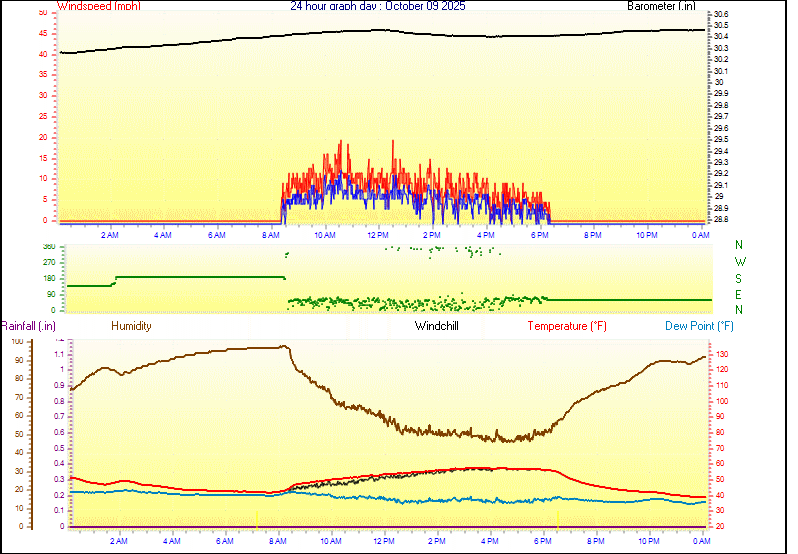Select the brown Humidity legend label
Viewport: 798px width, 554px height.
click(131, 326)
